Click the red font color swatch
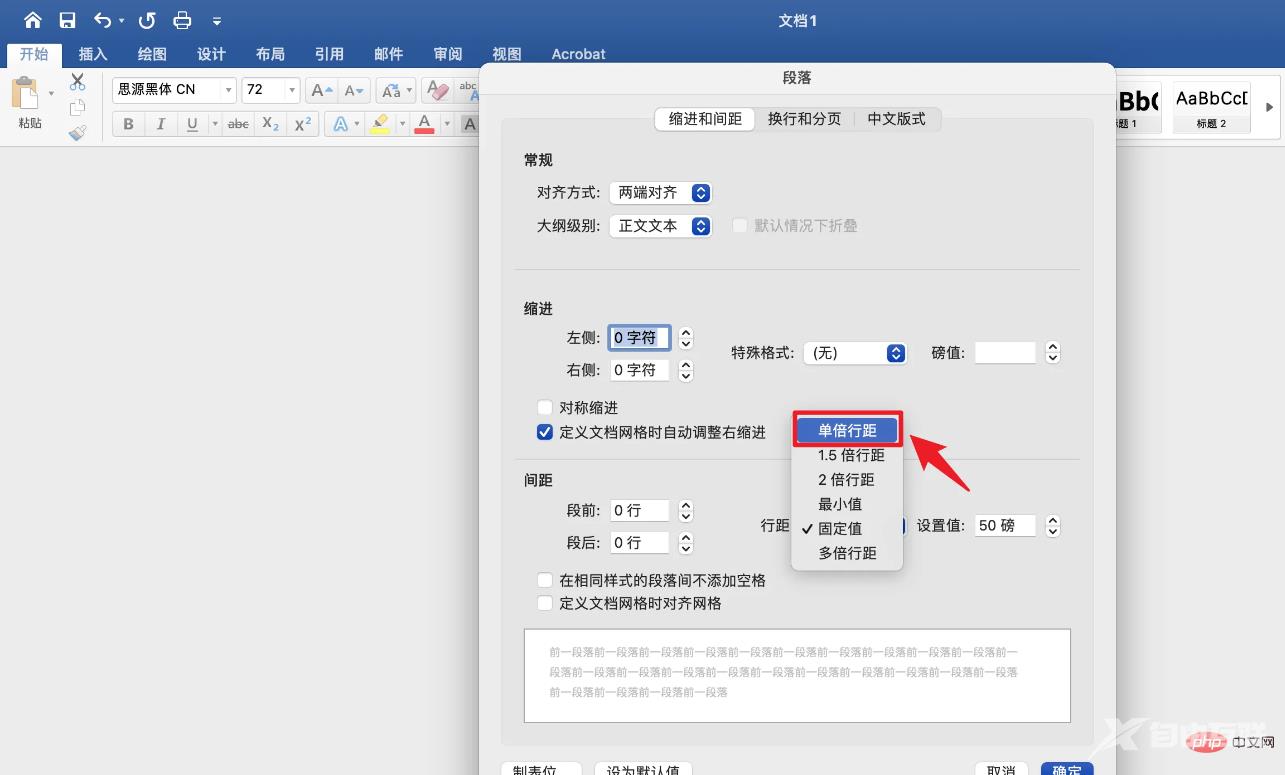Screen dimensions: 1285x775 tap(424, 124)
